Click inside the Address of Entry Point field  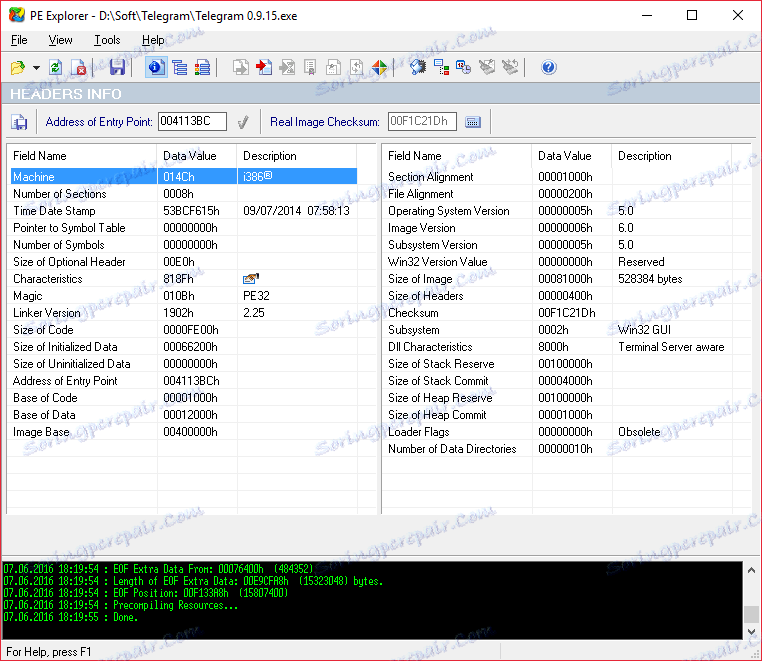click(x=192, y=122)
